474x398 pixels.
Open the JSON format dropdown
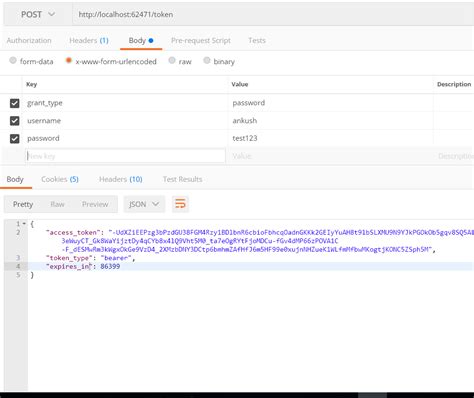(144, 204)
